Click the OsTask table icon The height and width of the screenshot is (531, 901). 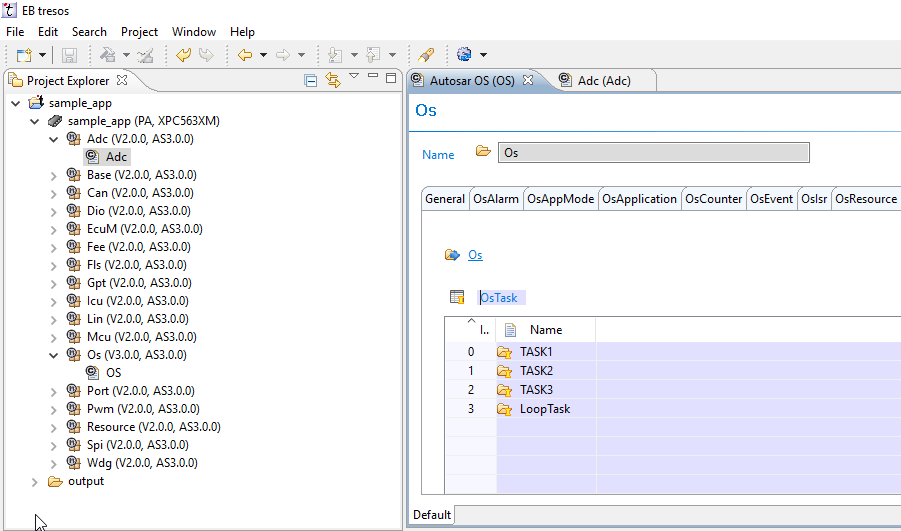tap(457, 297)
